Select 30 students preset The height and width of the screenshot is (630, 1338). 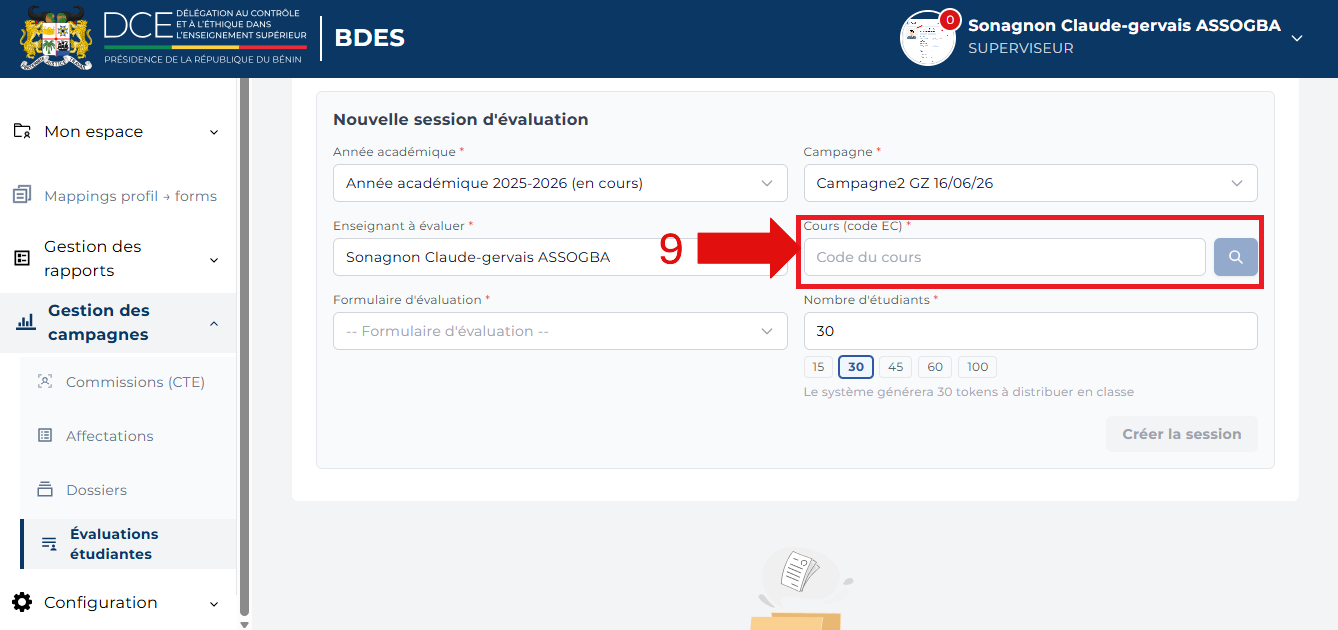[856, 367]
